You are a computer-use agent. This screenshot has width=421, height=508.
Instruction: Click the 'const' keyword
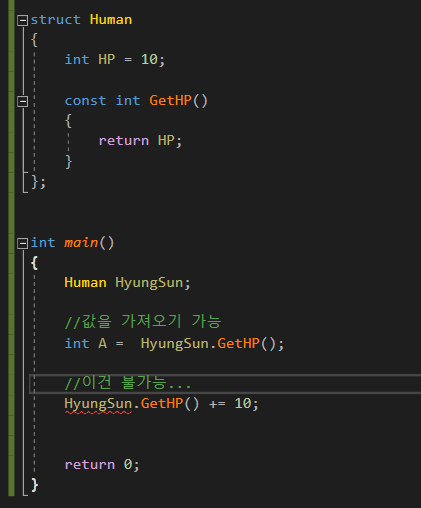(x=85, y=101)
